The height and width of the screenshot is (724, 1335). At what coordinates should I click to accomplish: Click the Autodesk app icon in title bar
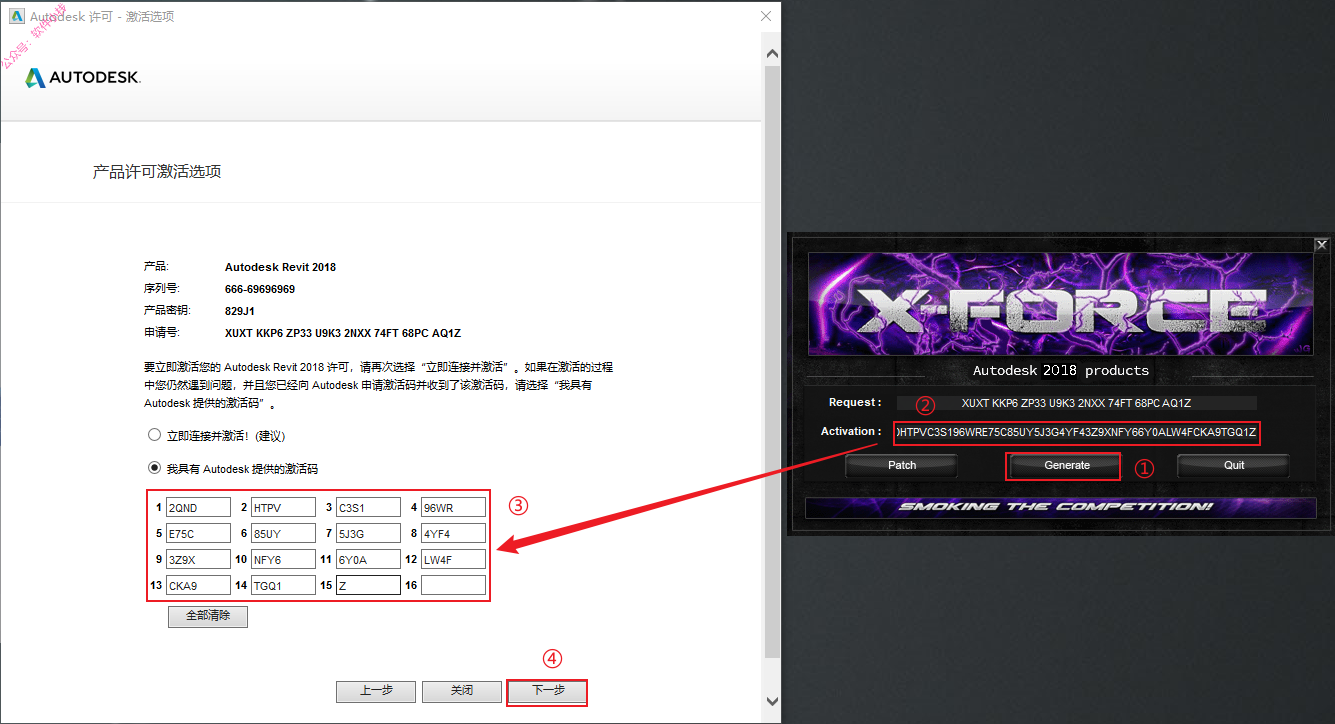(17, 17)
